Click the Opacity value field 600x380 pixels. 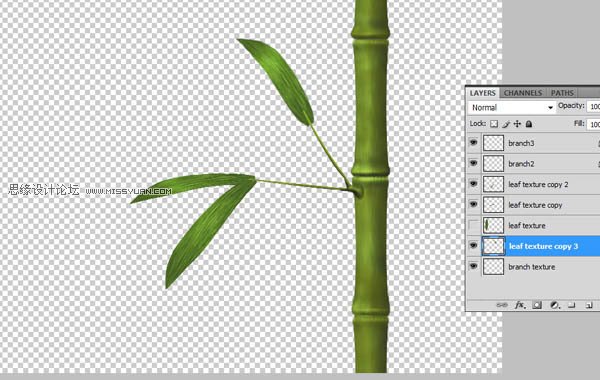(x=593, y=106)
